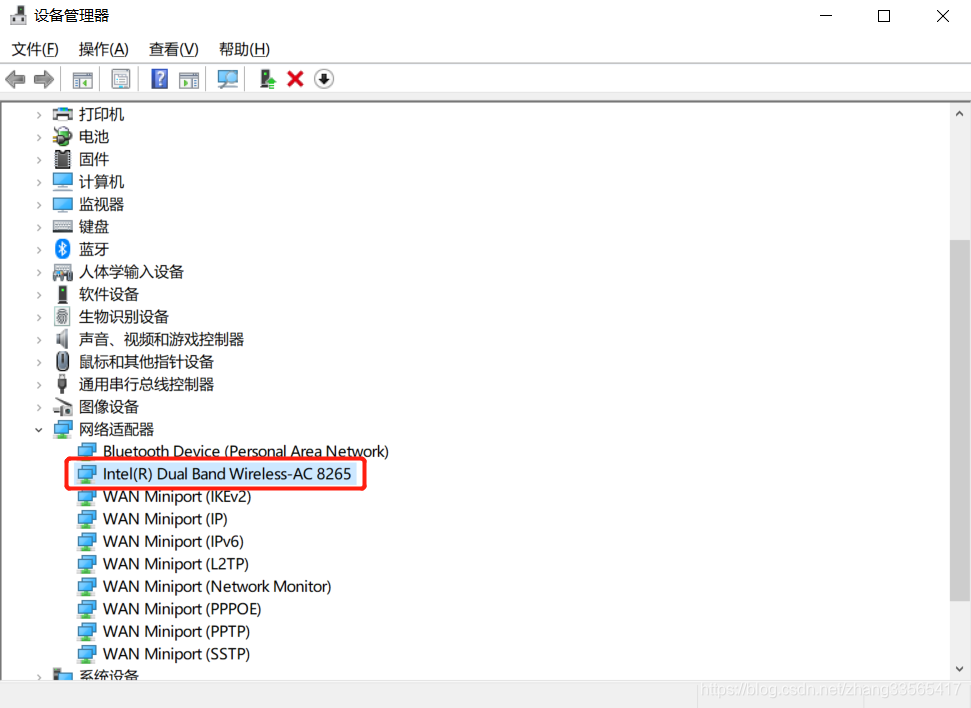Click the battery icon beside 电池

(x=63, y=136)
